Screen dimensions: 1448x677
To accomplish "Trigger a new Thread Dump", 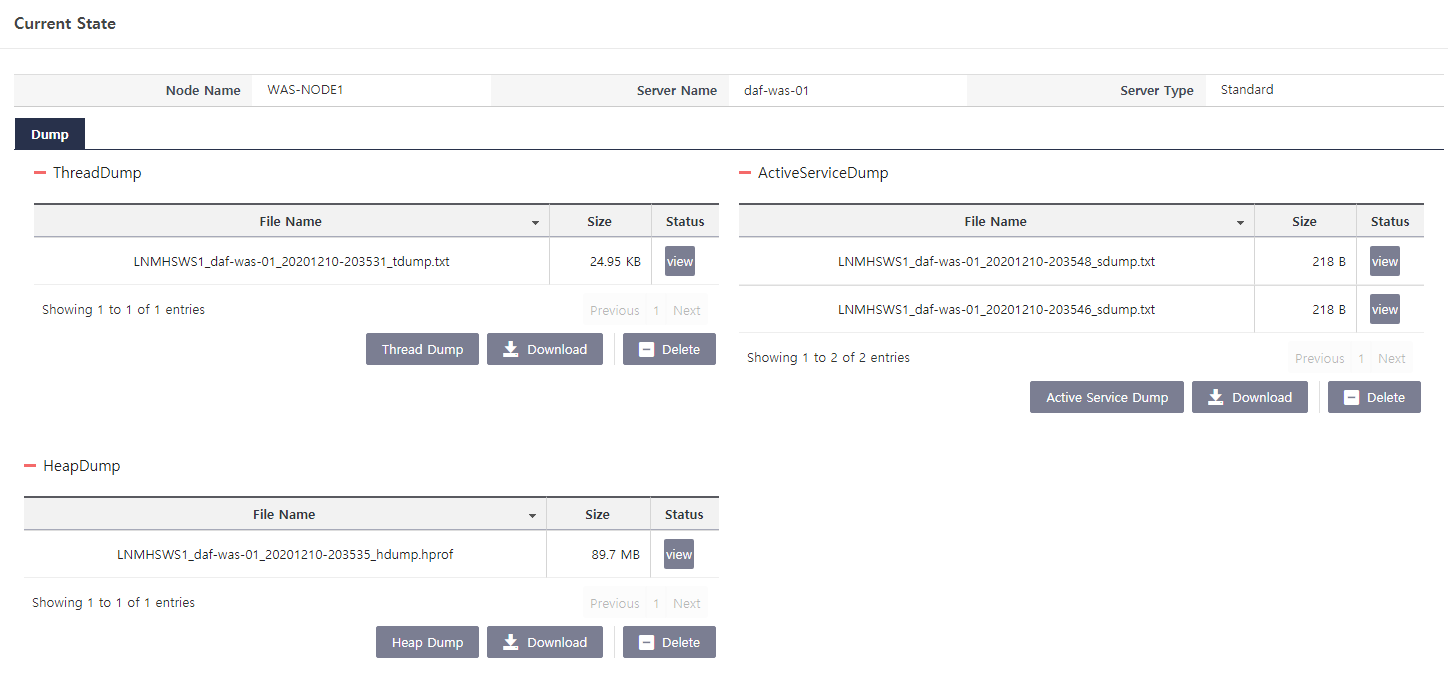I will [x=422, y=348].
